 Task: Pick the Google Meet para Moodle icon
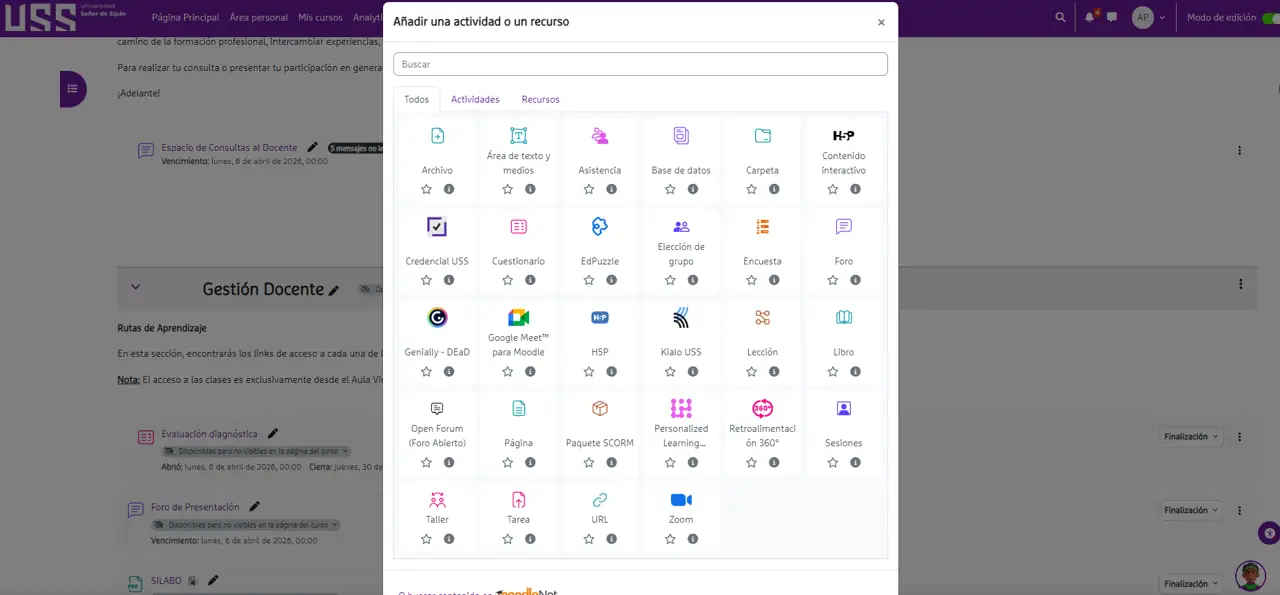pyautogui.click(x=518, y=318)
